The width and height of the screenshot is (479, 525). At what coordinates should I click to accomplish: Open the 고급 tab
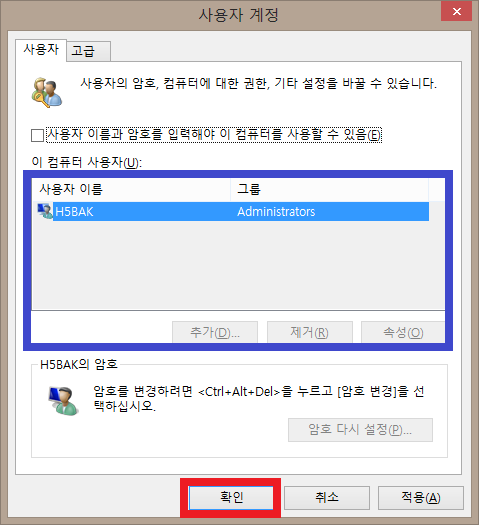88,51
